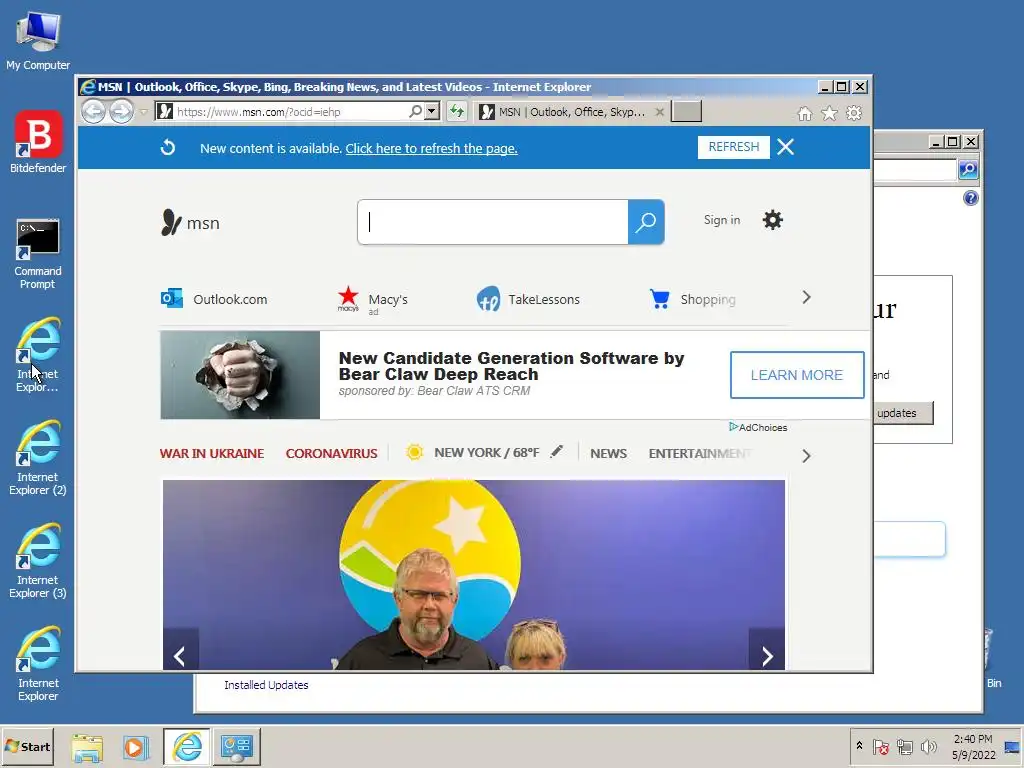The height and width of the screenshot is (768, 1024).
Task: Open Favorites star icon in IE
Action: point(829,114)
